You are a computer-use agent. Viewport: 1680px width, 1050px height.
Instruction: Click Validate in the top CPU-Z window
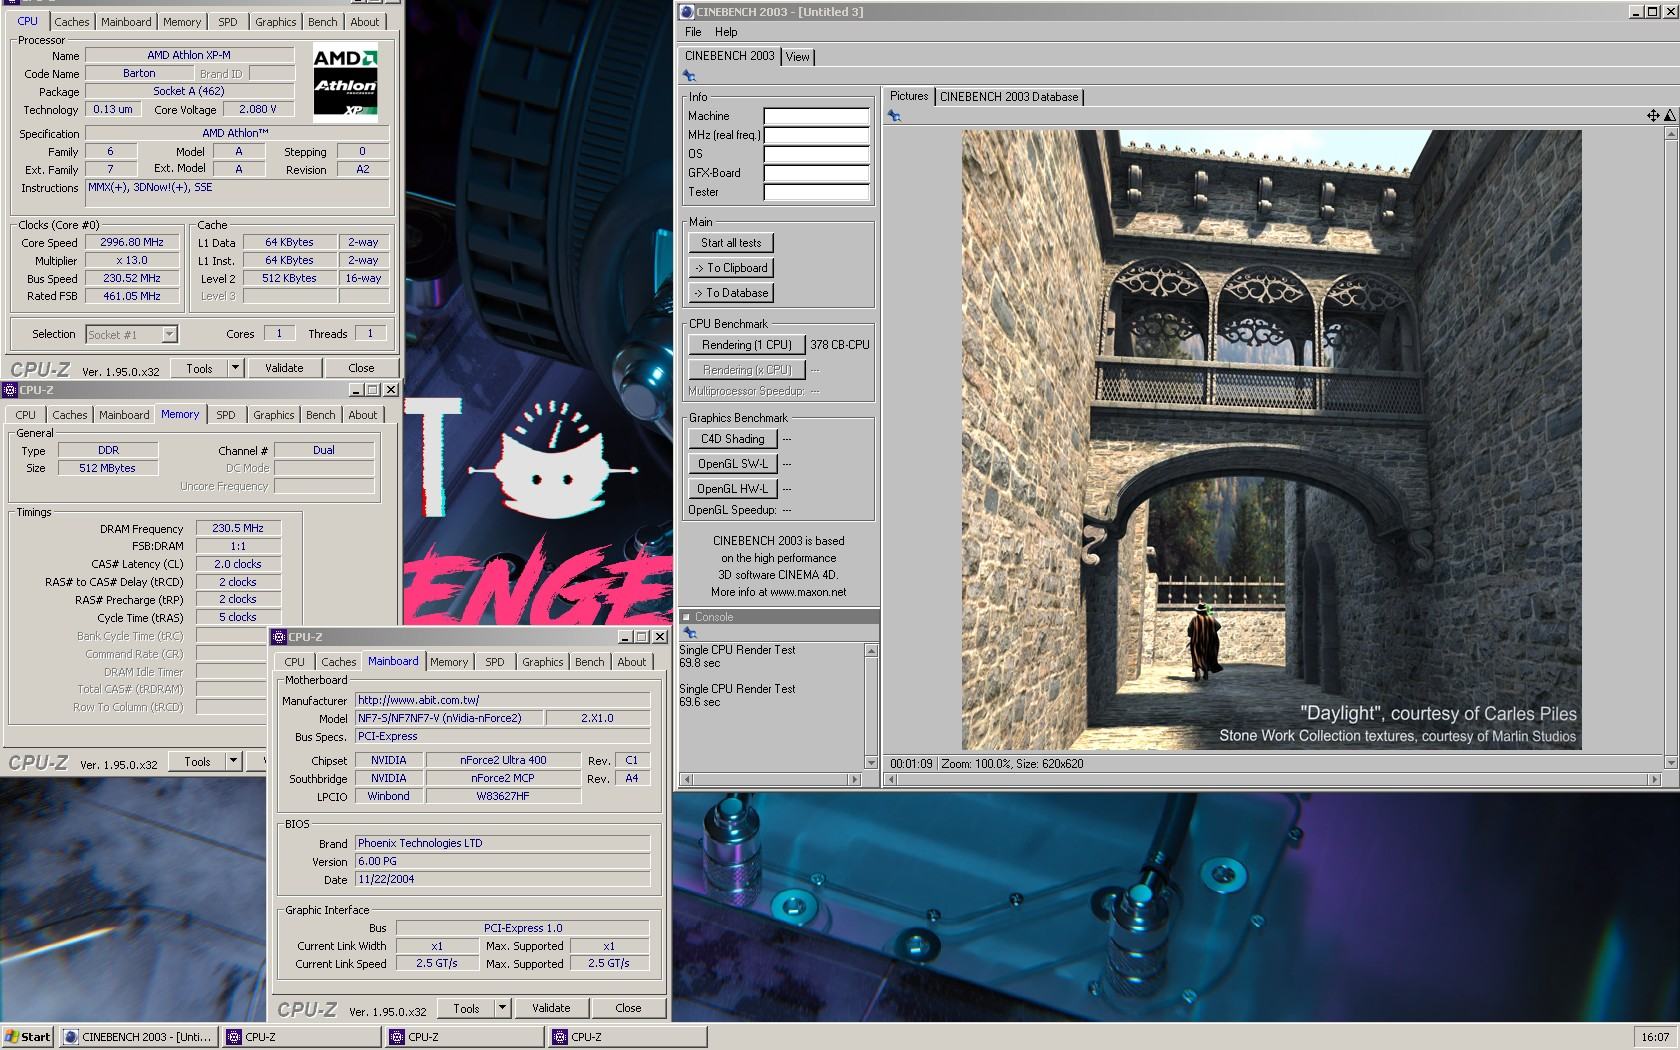(x=284, y=368)
